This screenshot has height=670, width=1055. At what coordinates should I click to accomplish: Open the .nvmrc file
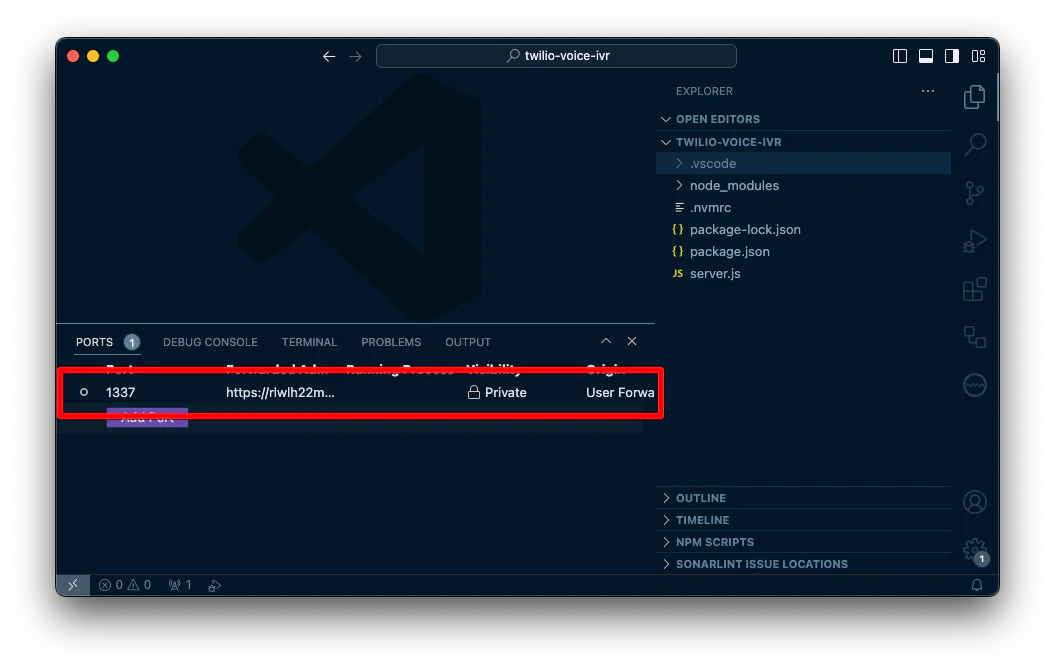coord(803,208)
